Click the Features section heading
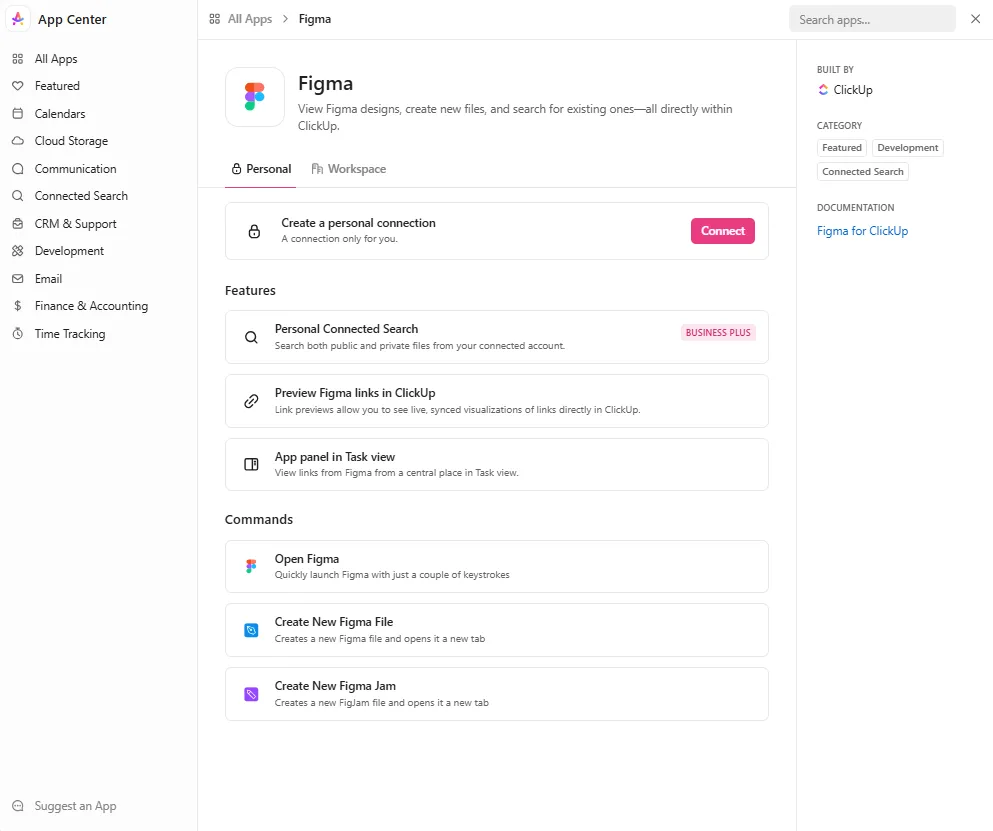This screenshot has height=831, width=993. coord(250,291)
